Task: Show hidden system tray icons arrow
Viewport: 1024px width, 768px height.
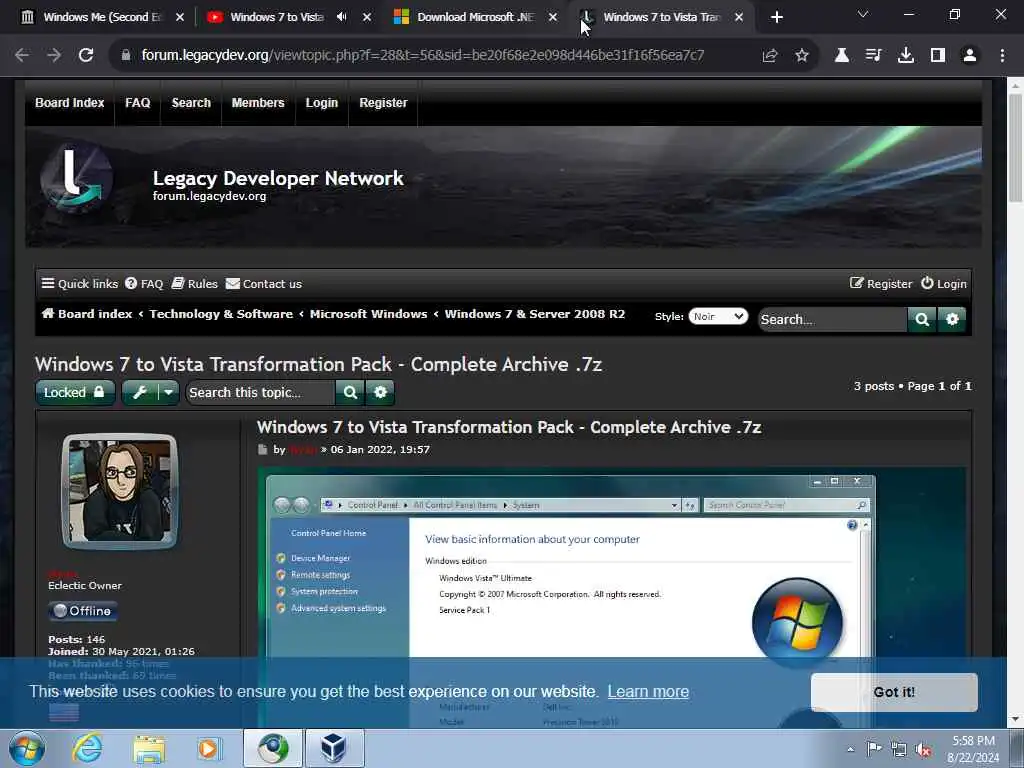Action: tap(850, 750)
